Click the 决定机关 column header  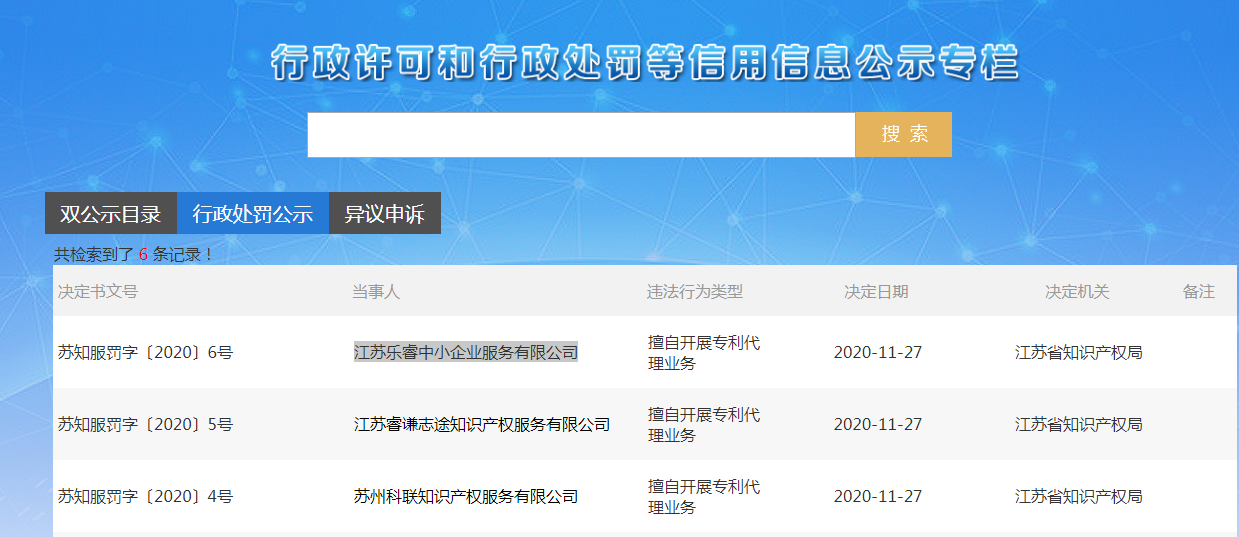pos(1078,292)
